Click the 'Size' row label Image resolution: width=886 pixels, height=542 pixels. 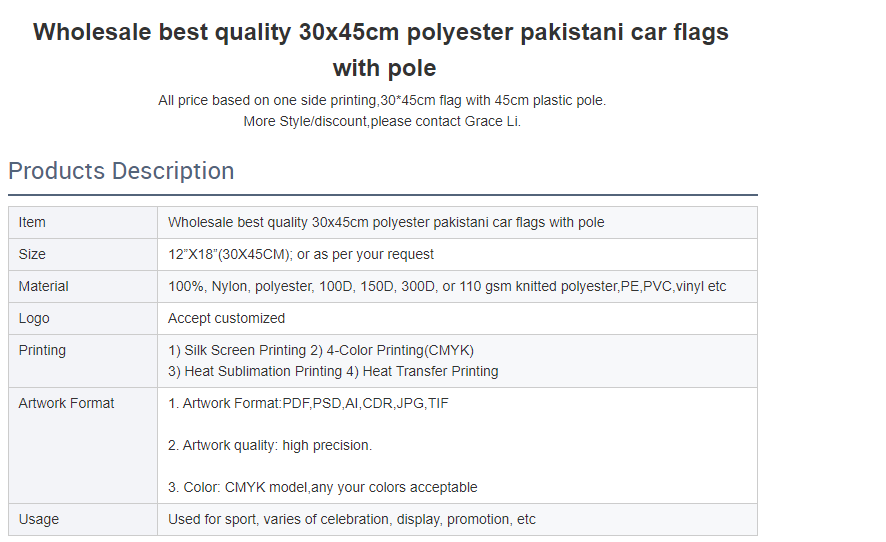[32, 254]
